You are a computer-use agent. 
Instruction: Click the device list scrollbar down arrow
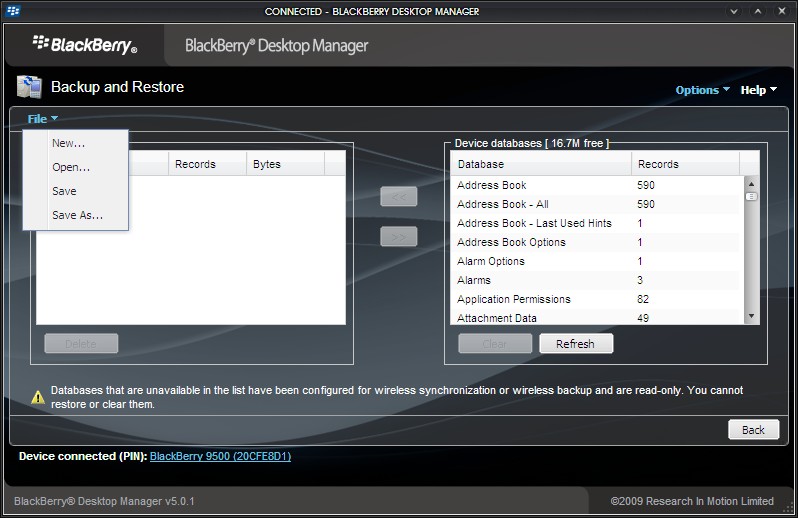click(751, 316)
